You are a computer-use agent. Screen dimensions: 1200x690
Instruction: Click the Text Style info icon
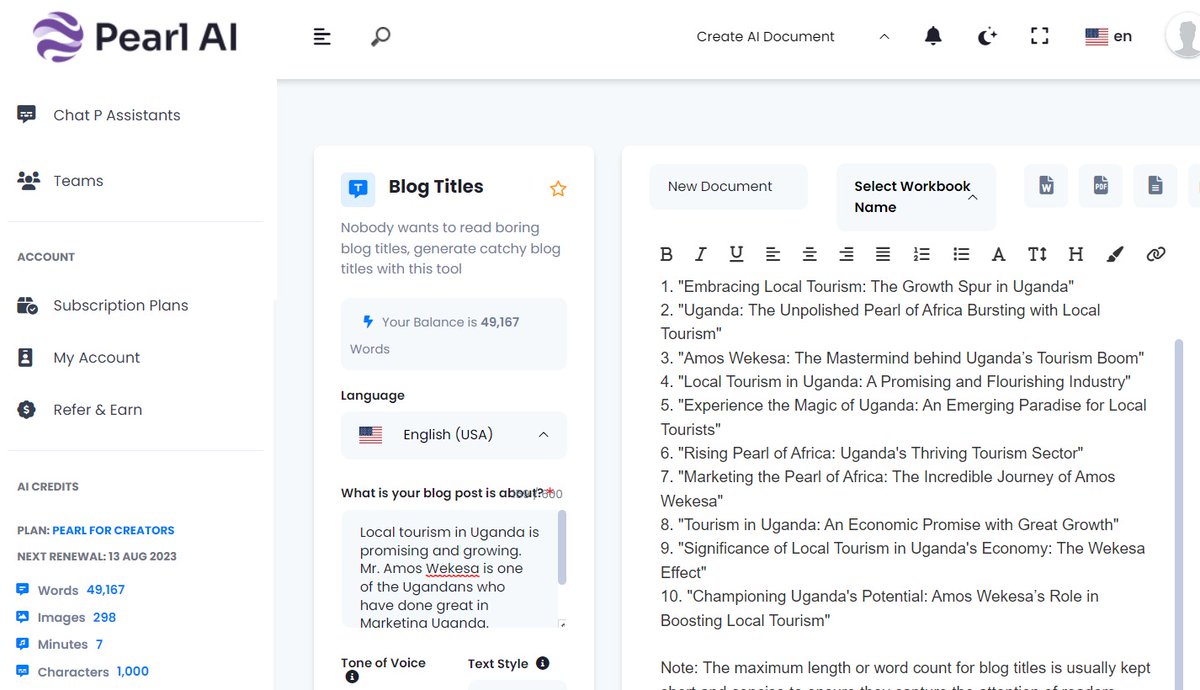pos(542,663)
